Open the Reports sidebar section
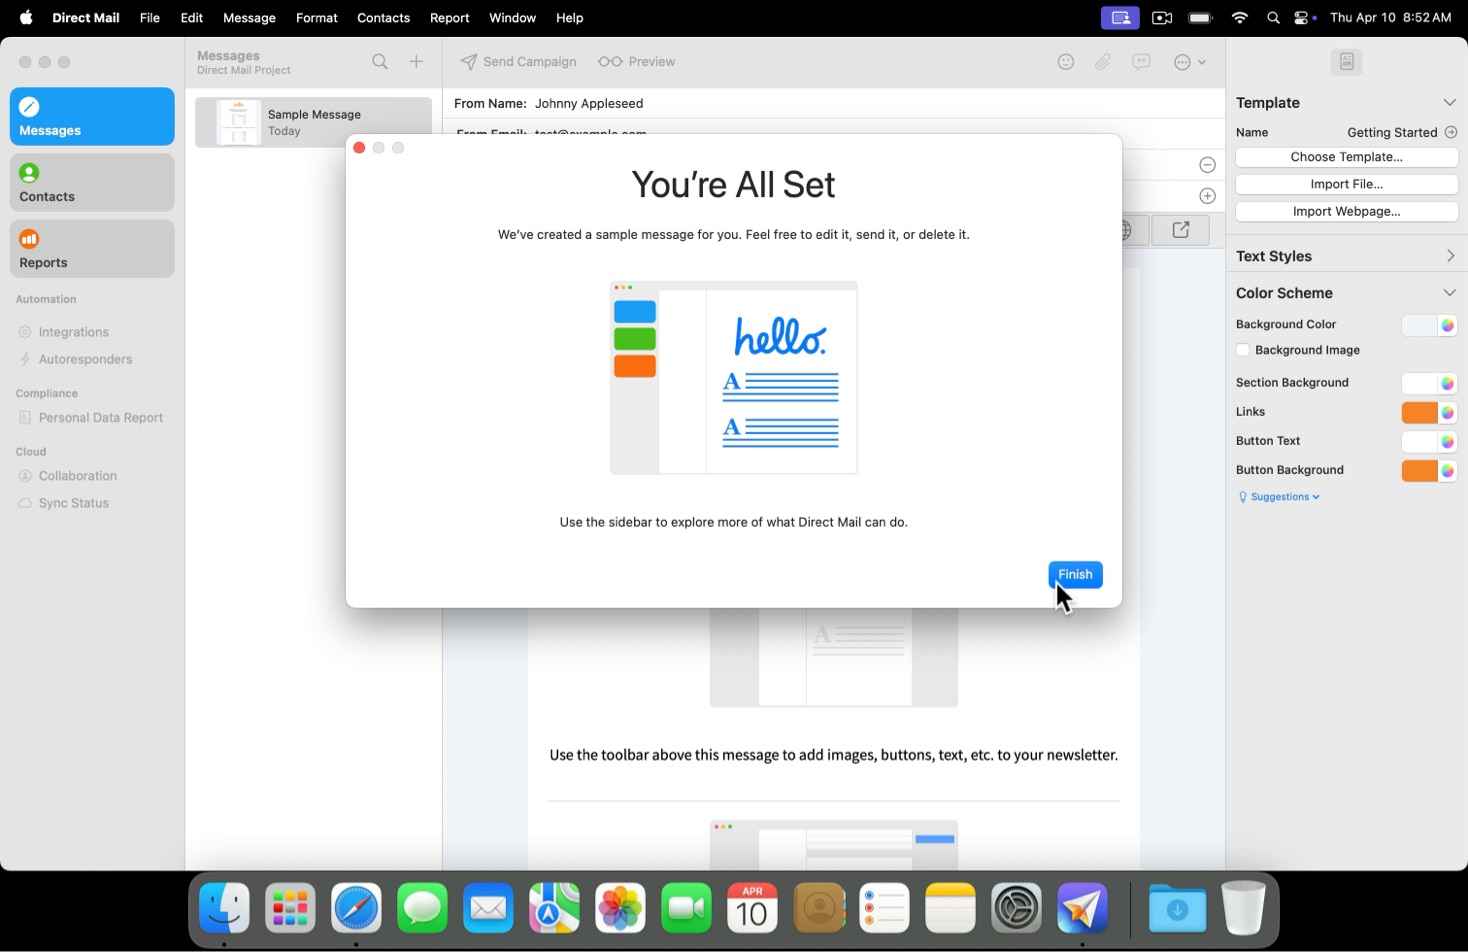The image size is (1468, 952). [92, 249]
